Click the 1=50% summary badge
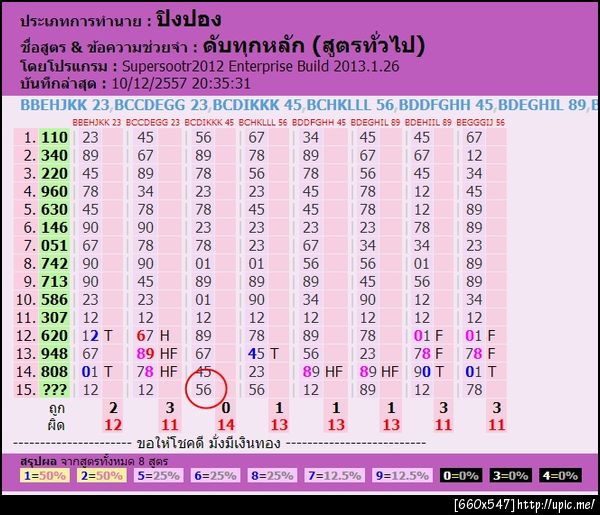Viewport: 600px width, 515px height. click(x=45, y=476)
